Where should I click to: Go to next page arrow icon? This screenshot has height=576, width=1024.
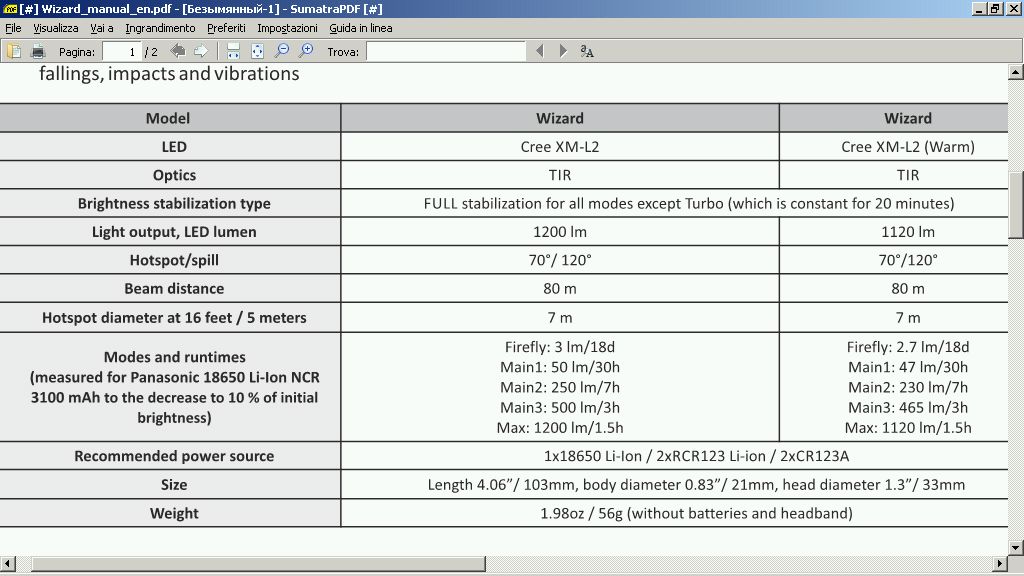point(201,51)
